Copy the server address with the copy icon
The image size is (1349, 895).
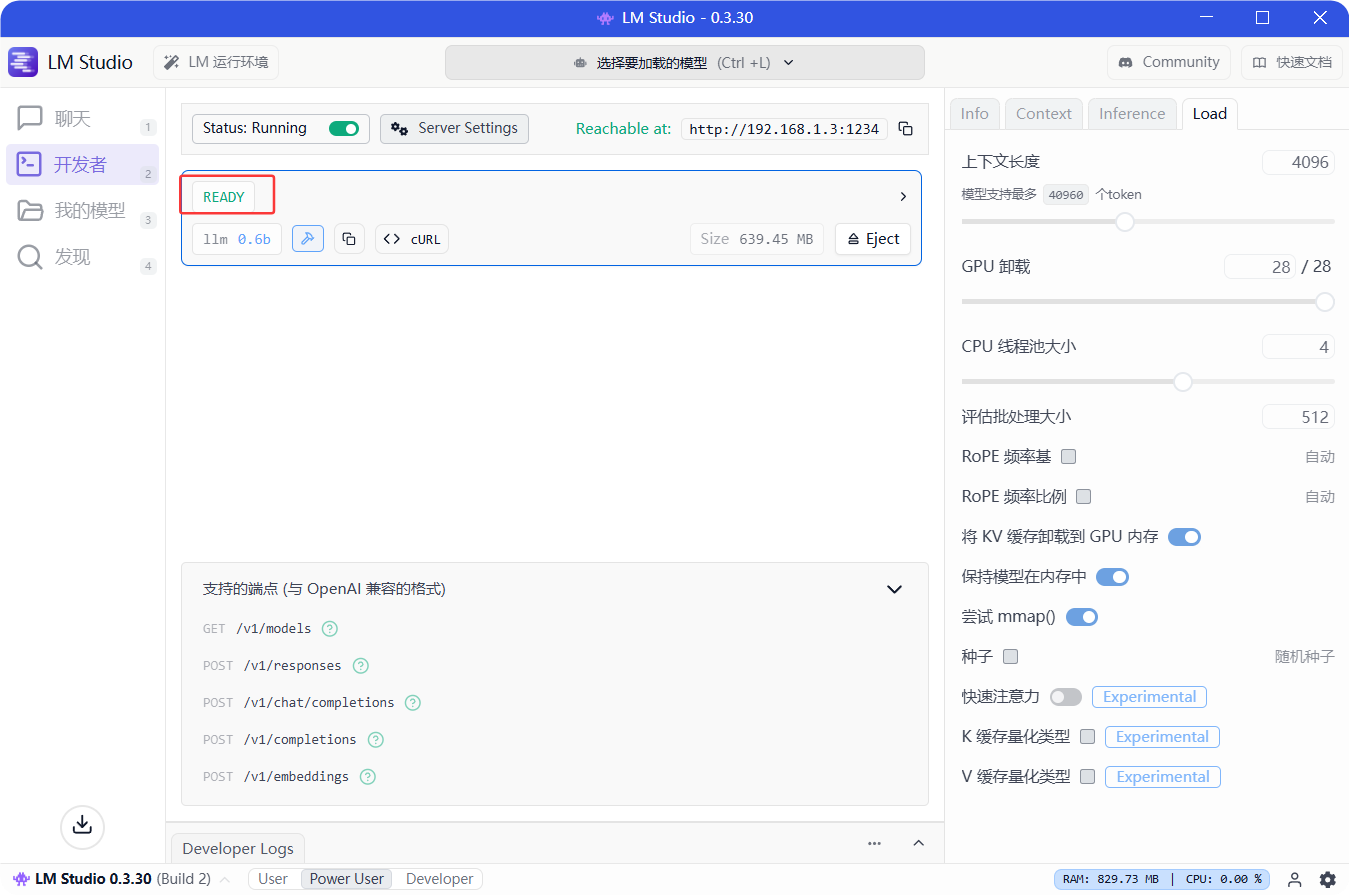905,128
